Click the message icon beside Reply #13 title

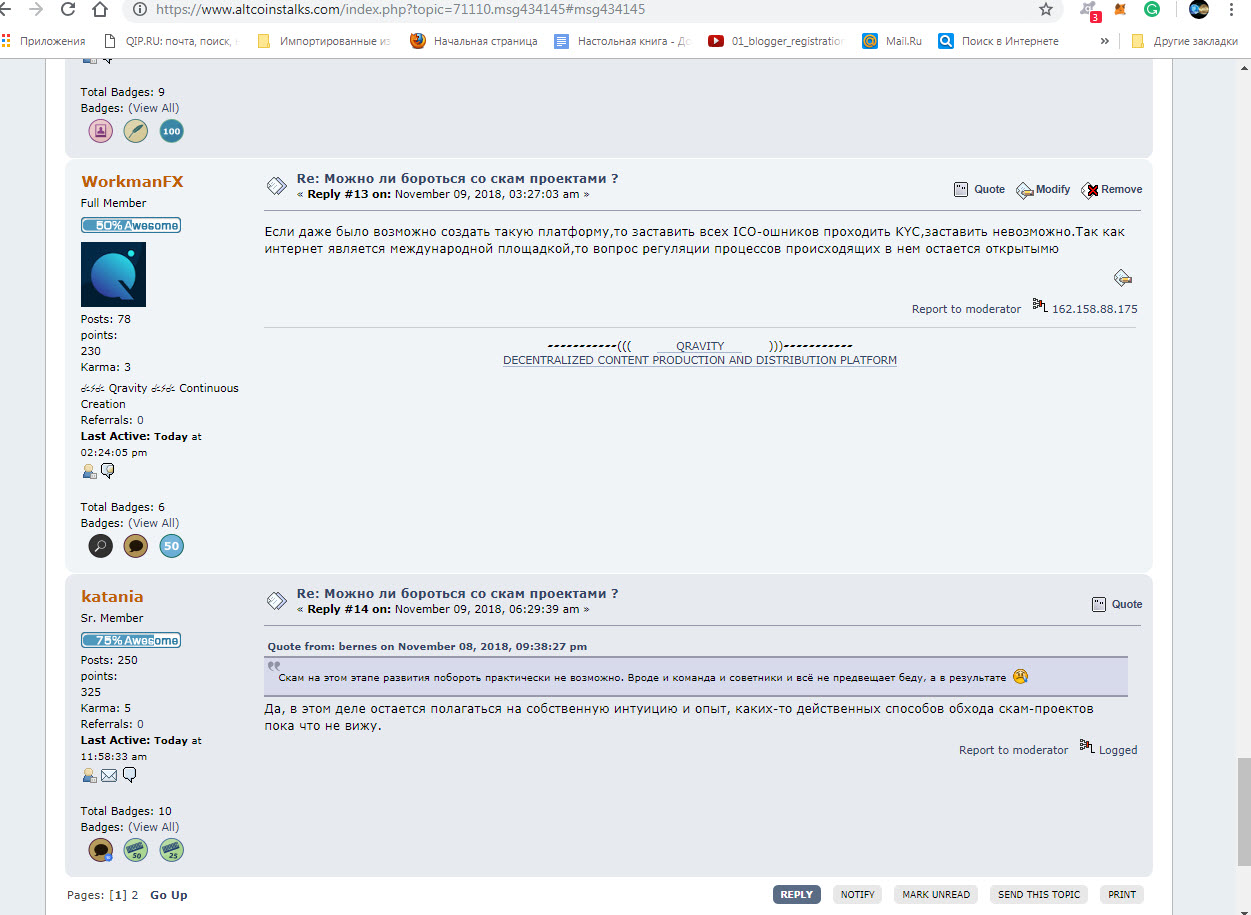(276, 186)
